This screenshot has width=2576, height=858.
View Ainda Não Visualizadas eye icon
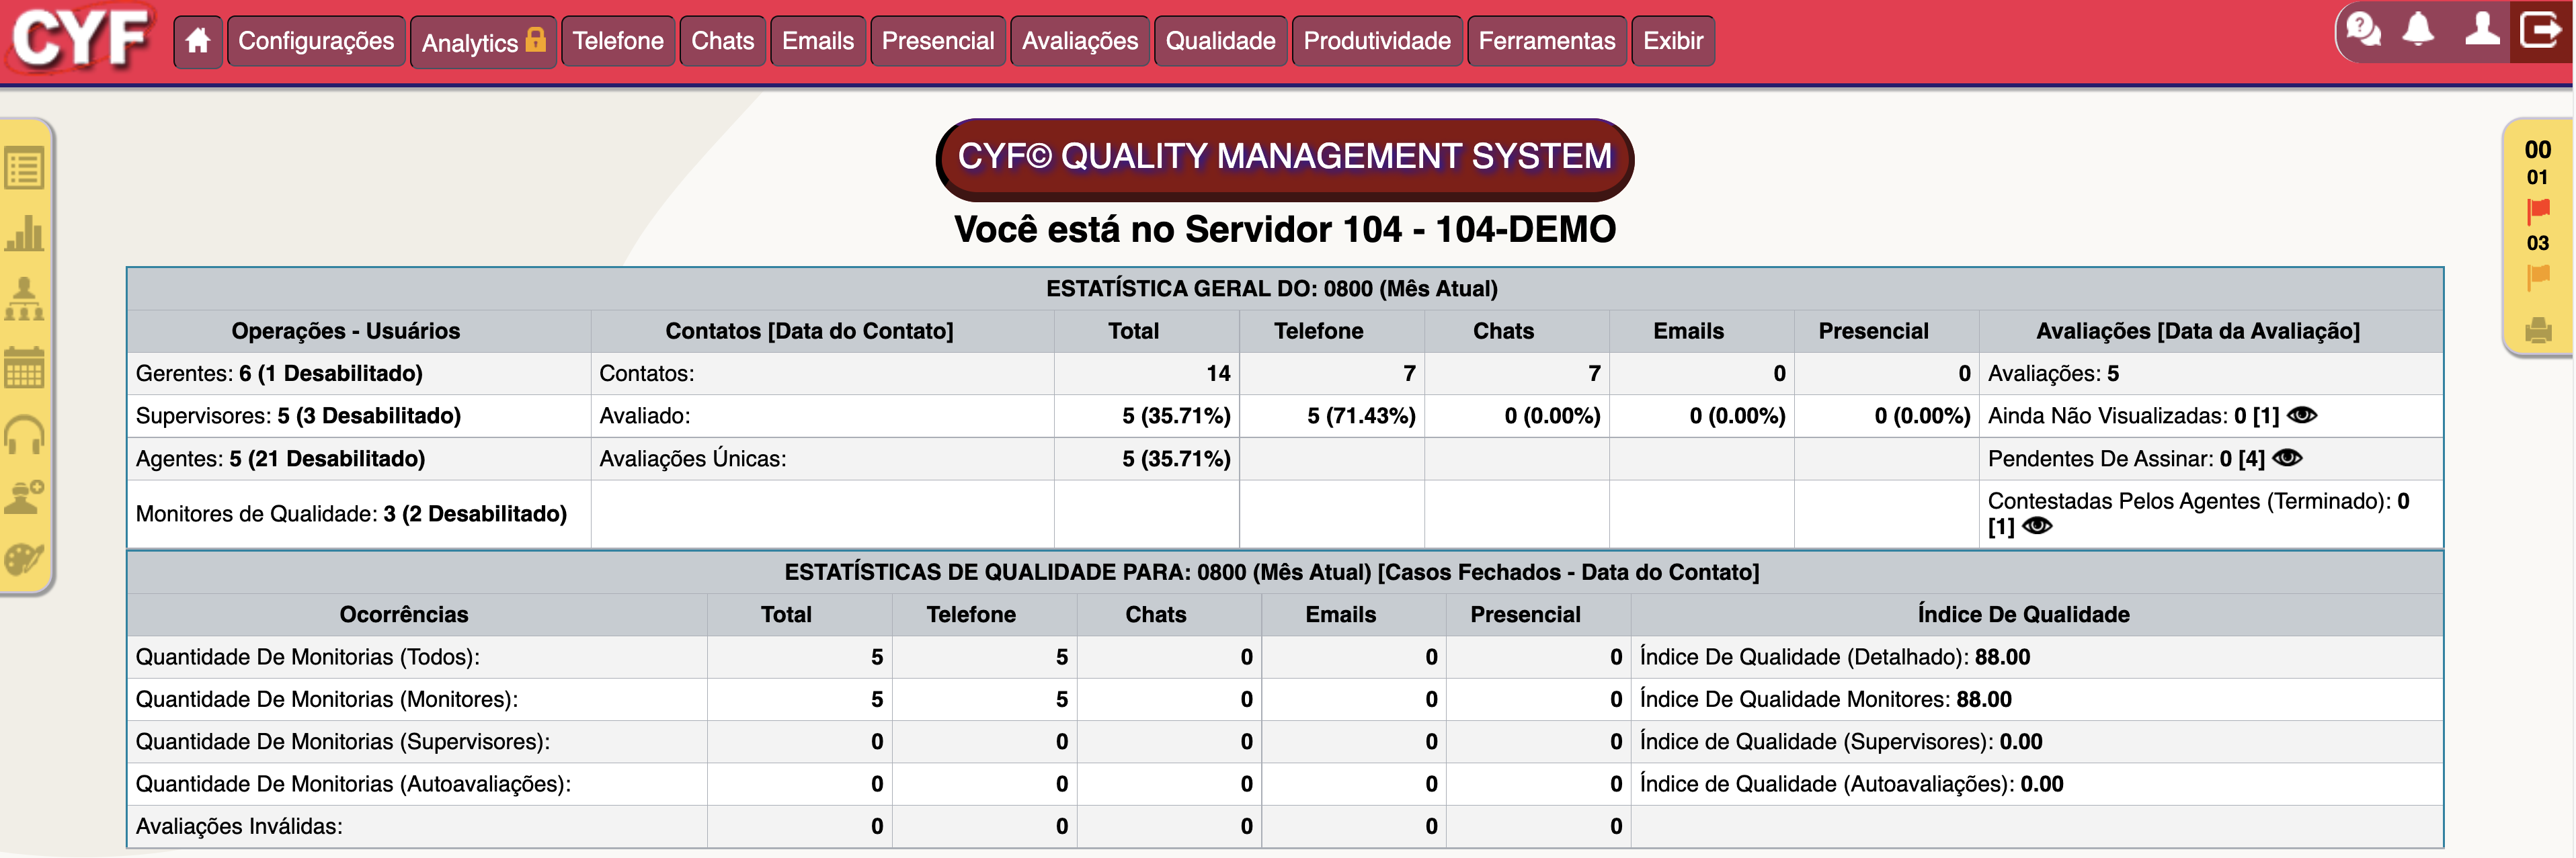coord(2302,415)
